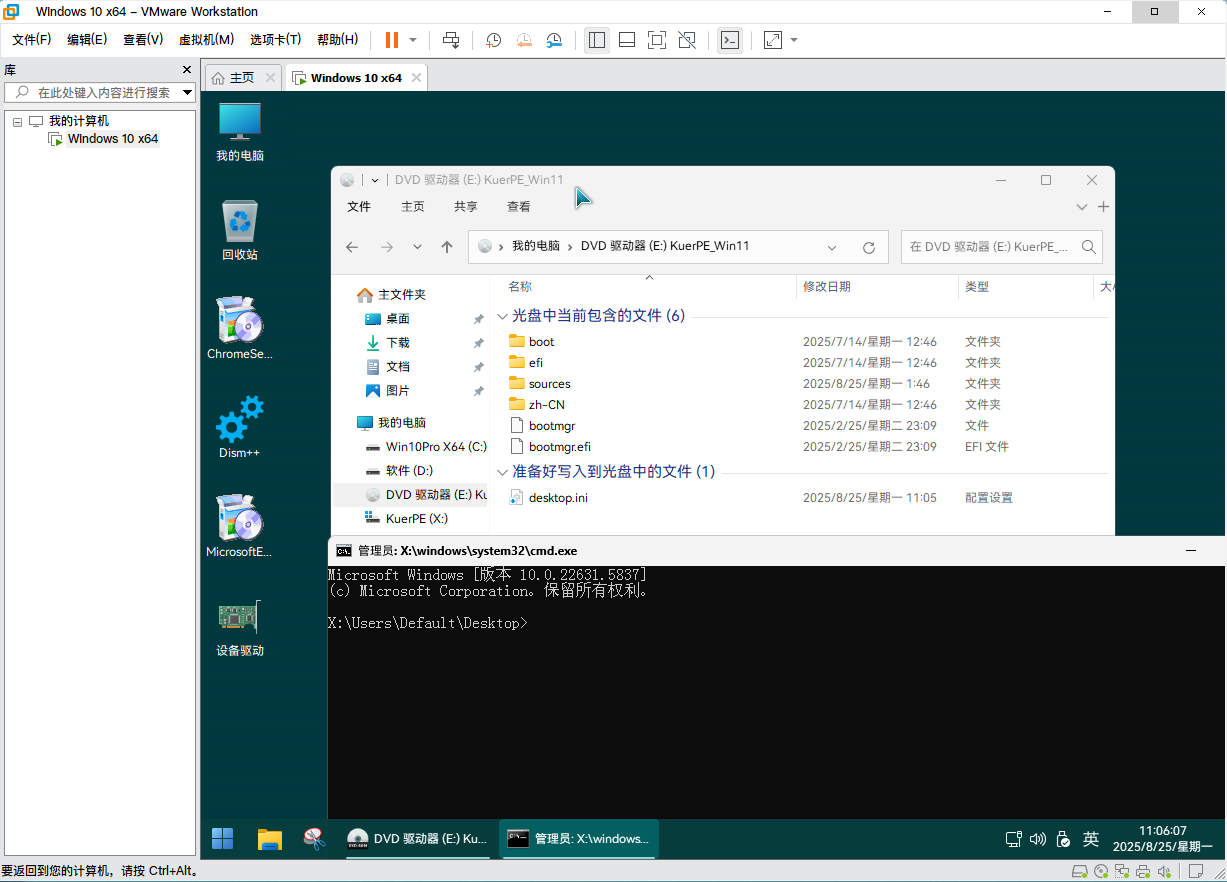
Task: Collapse 准备好写入到光盘中的文件 group
Action: pyautogui.click(x=502, y=472)
